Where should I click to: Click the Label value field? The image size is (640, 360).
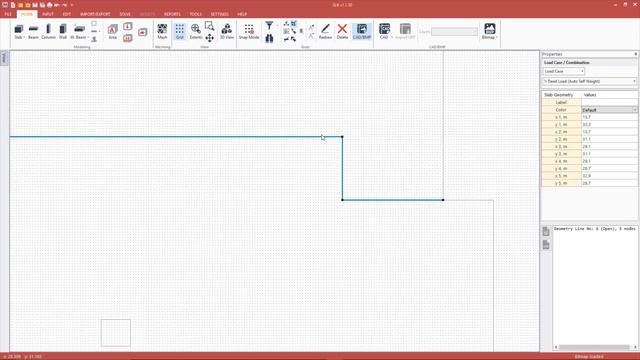click(x=609, y=102)
